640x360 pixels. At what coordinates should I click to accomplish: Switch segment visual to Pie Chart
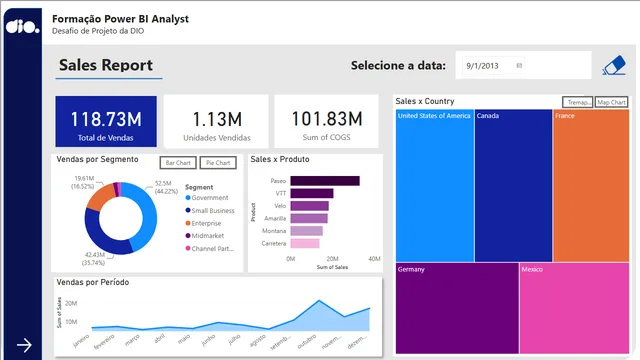coord(218,163)
